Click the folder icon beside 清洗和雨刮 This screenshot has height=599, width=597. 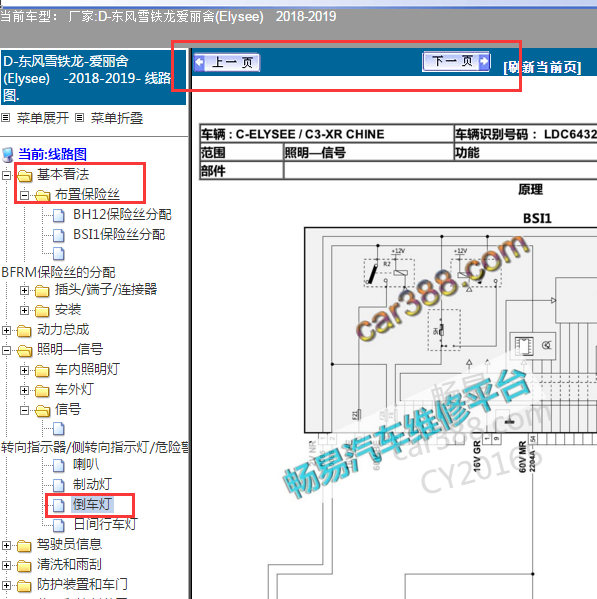pos(24,565)
